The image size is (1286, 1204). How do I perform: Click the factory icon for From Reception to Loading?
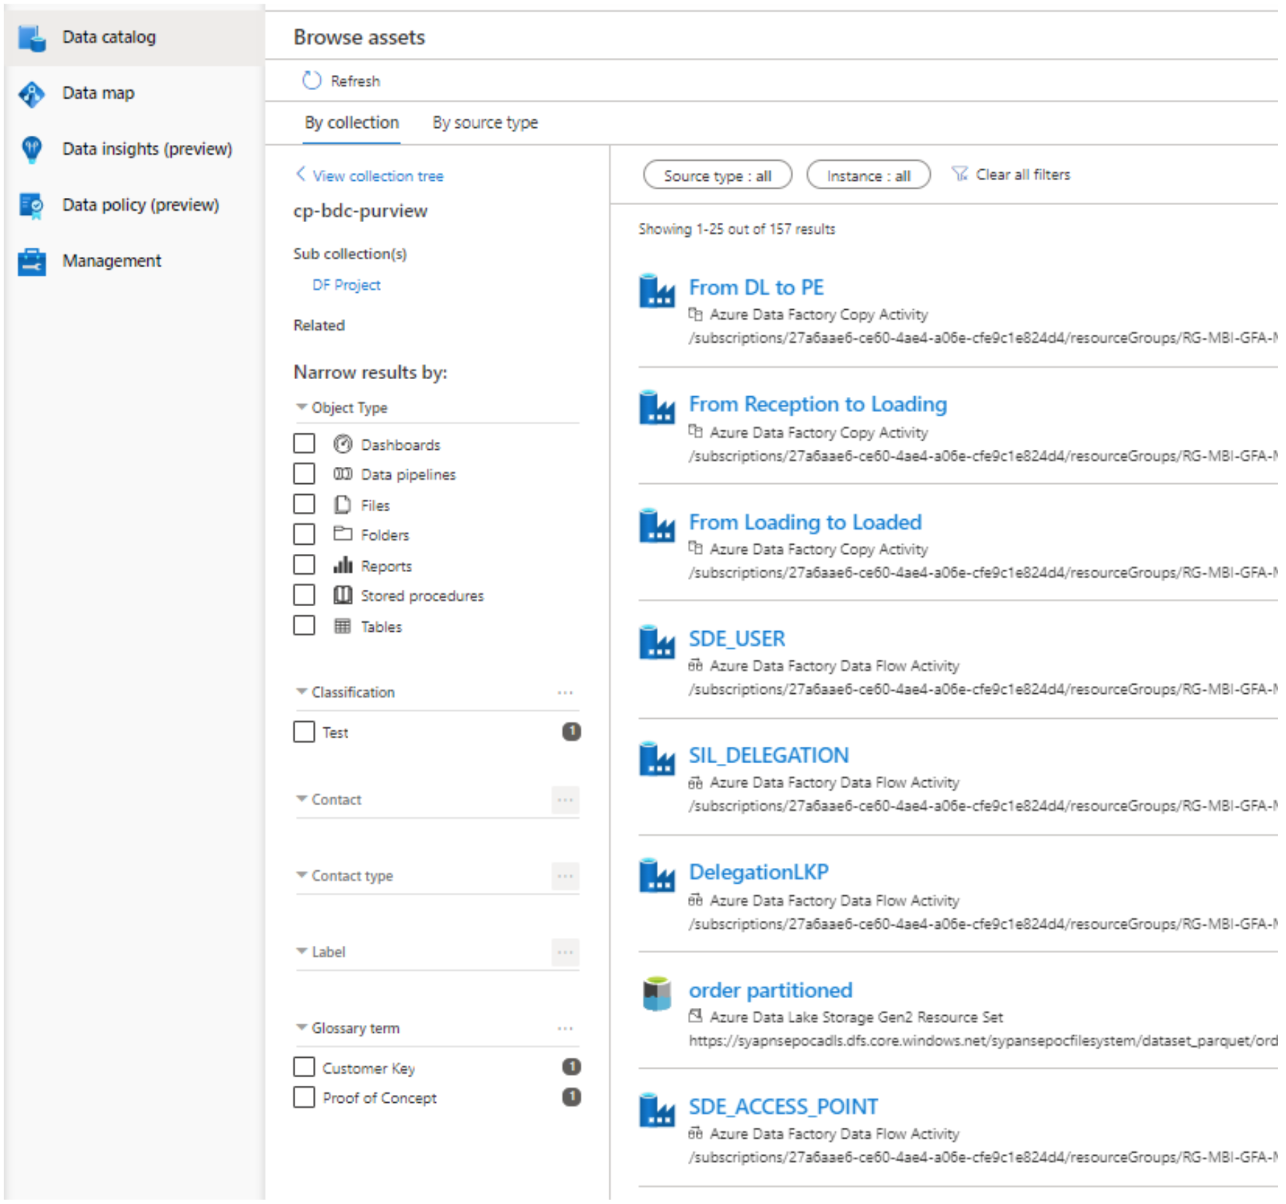click(x=657, y=407)
